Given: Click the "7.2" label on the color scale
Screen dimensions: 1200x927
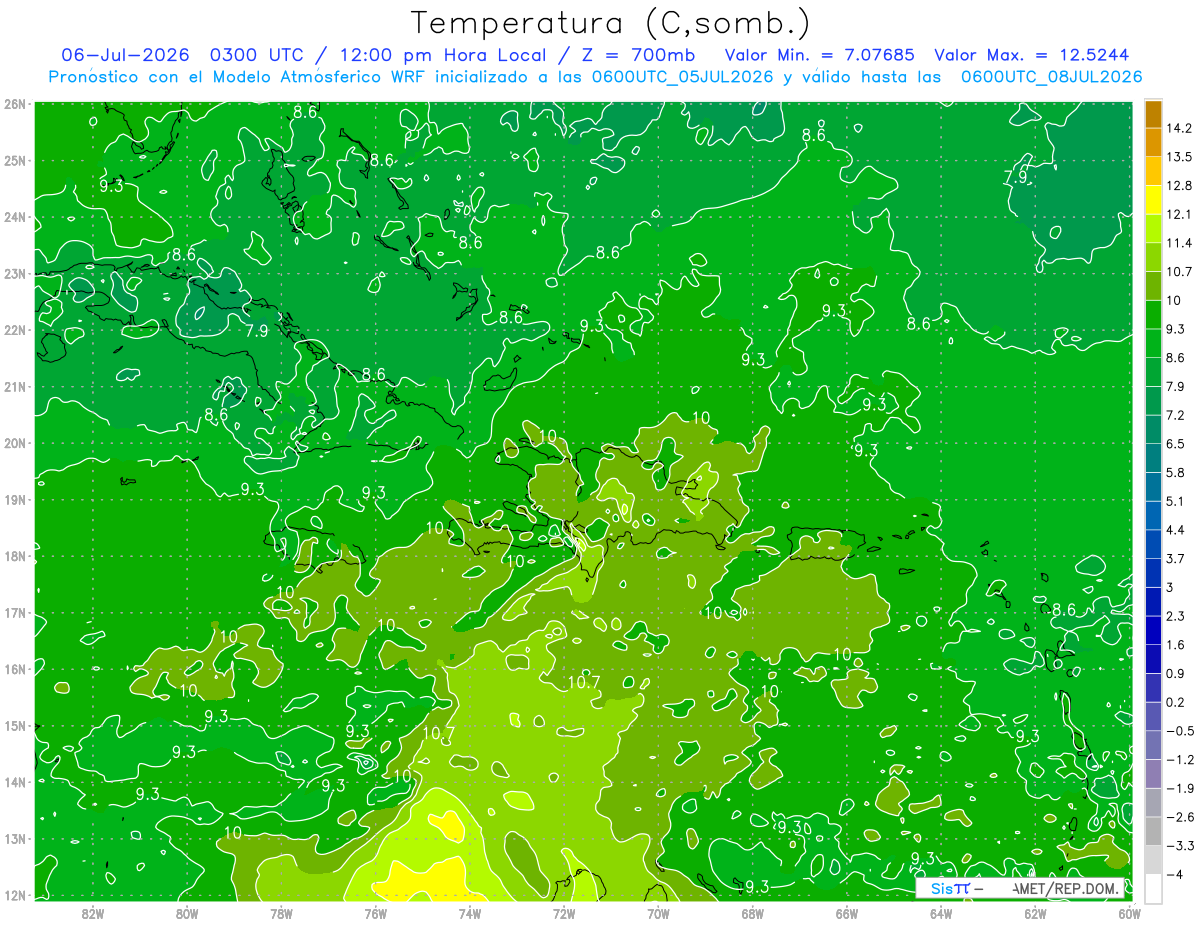Looking at the screenshot, I should (1176, 415).
